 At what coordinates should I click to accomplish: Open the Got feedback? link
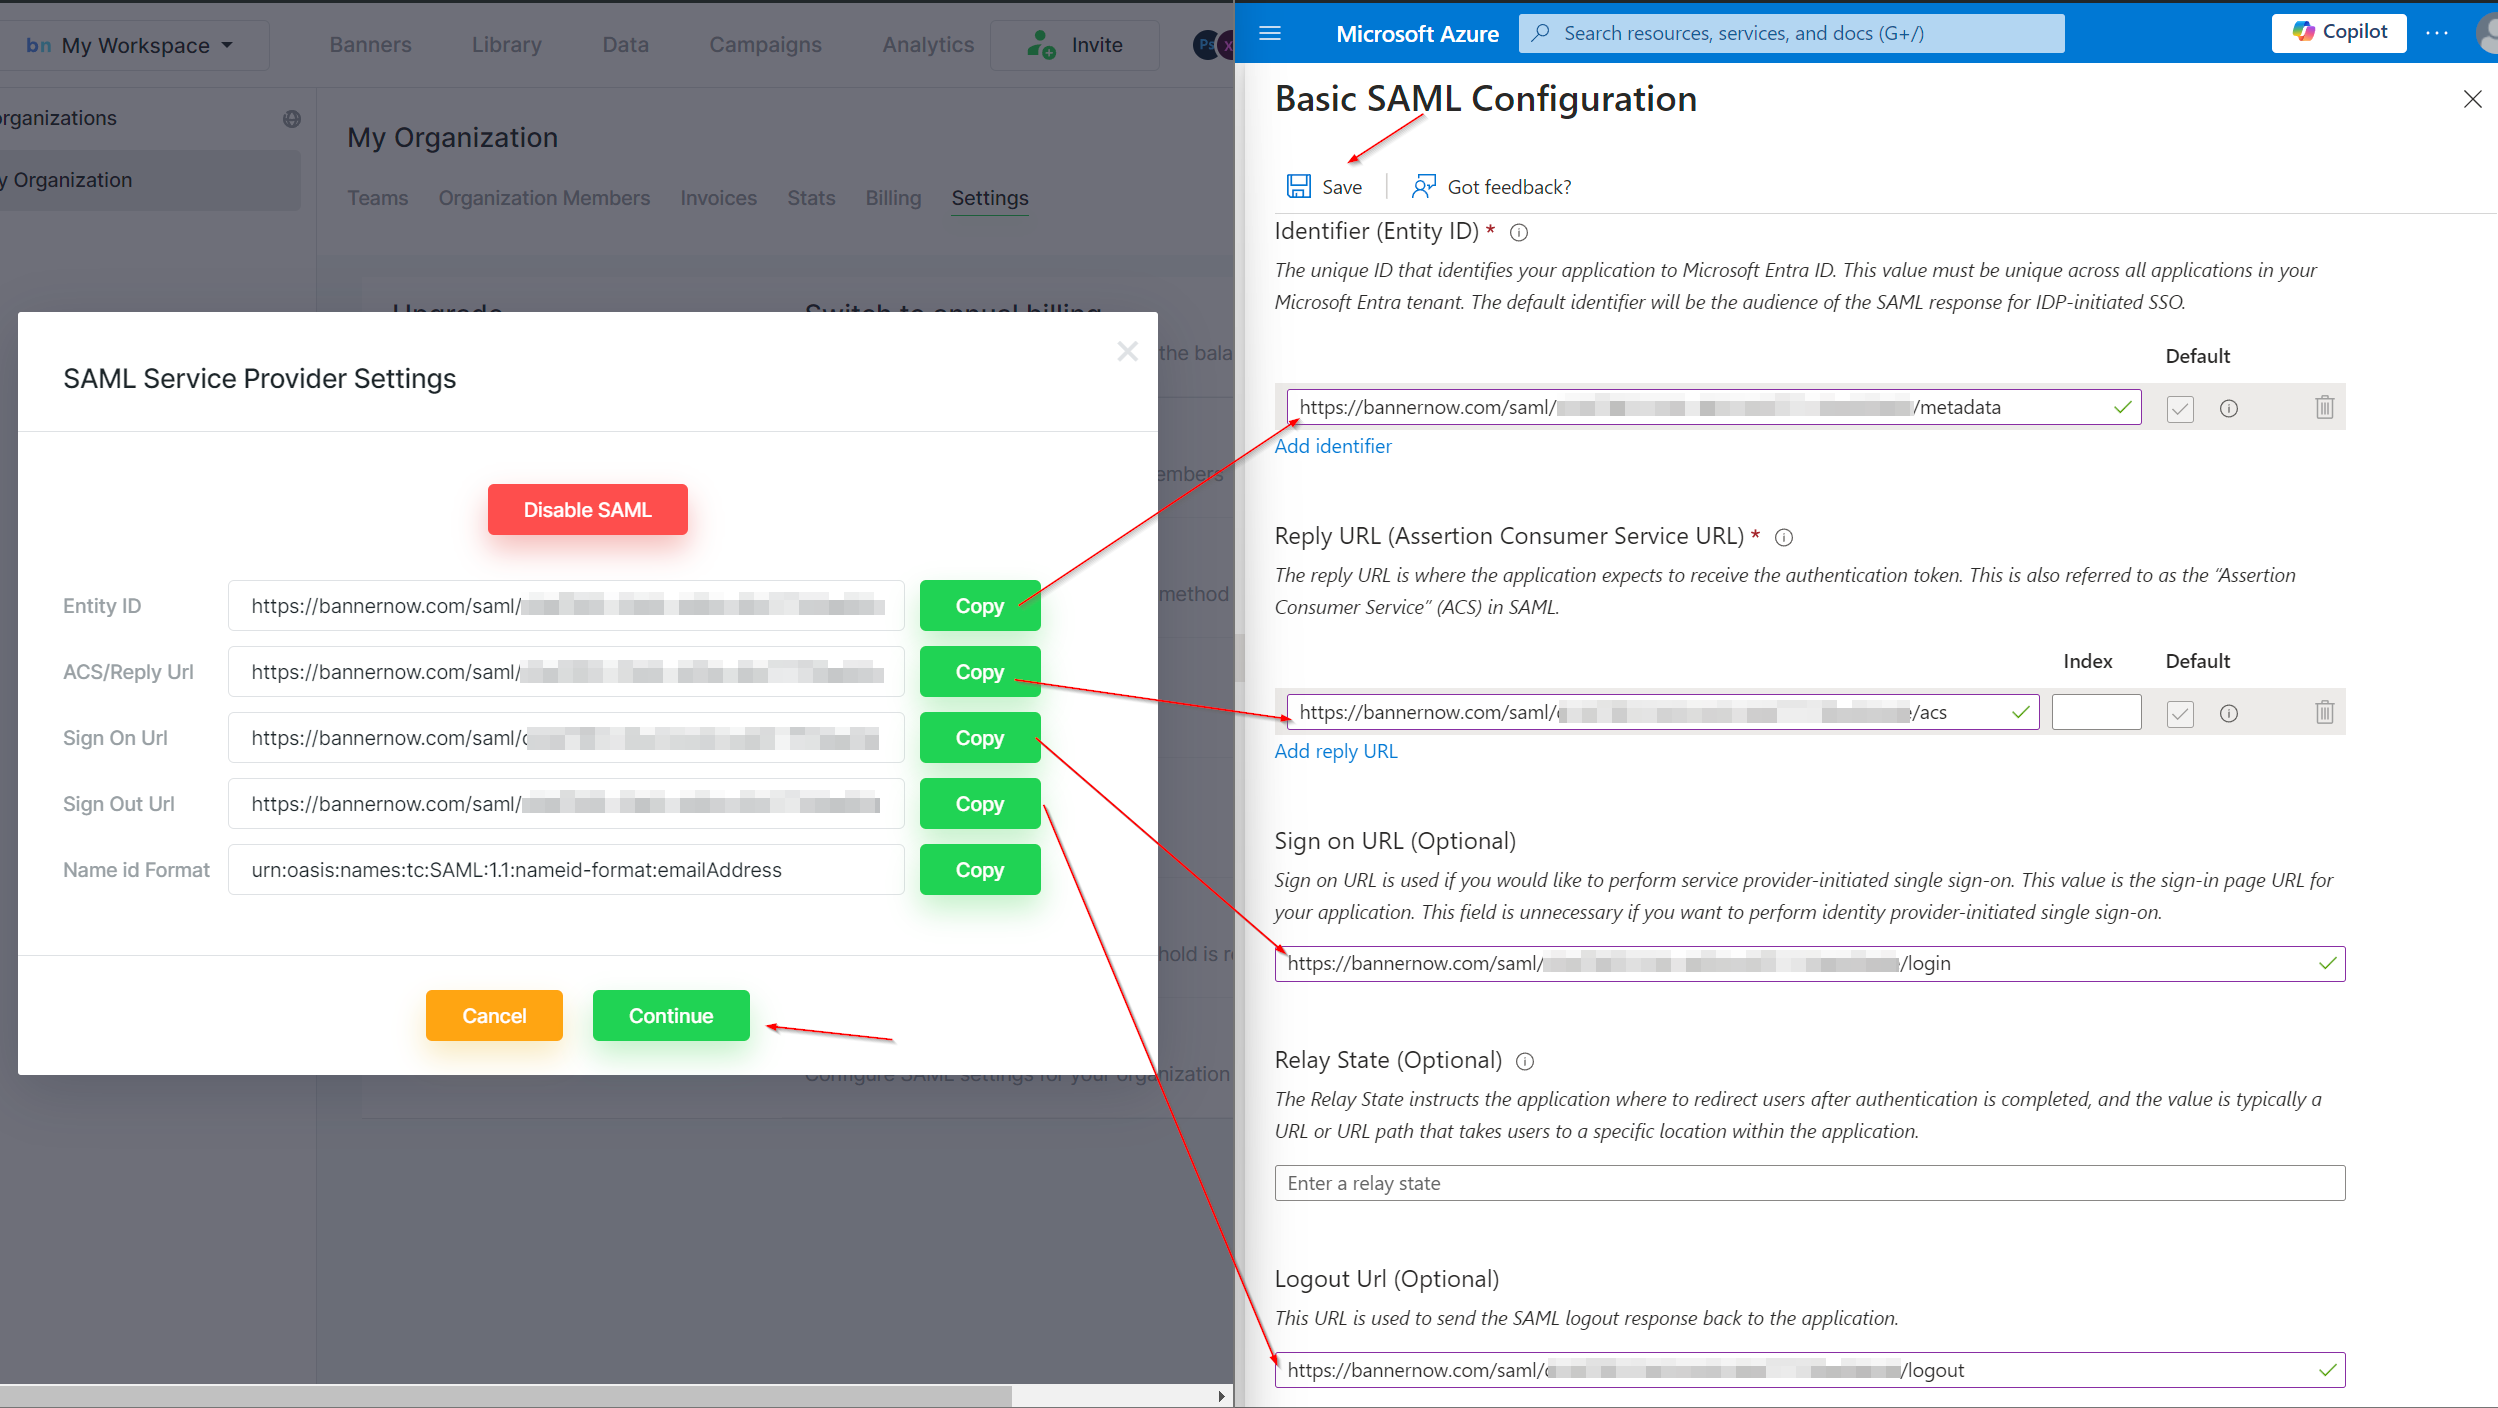1491,187
